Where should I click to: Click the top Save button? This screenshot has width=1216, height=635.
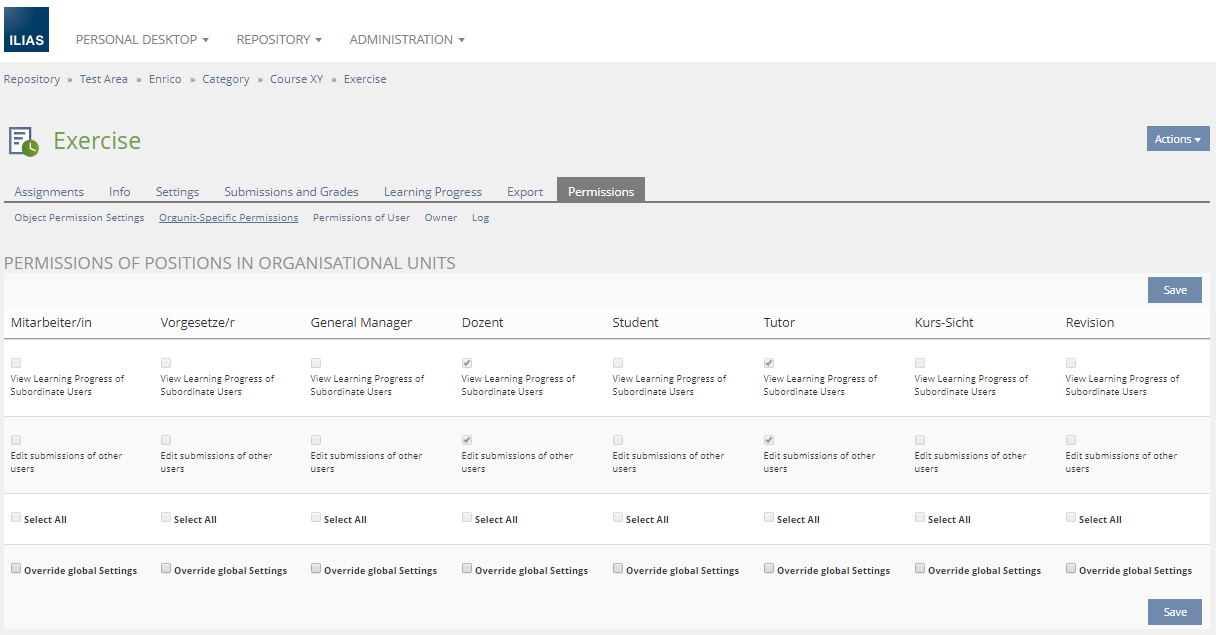point(1174,290)
